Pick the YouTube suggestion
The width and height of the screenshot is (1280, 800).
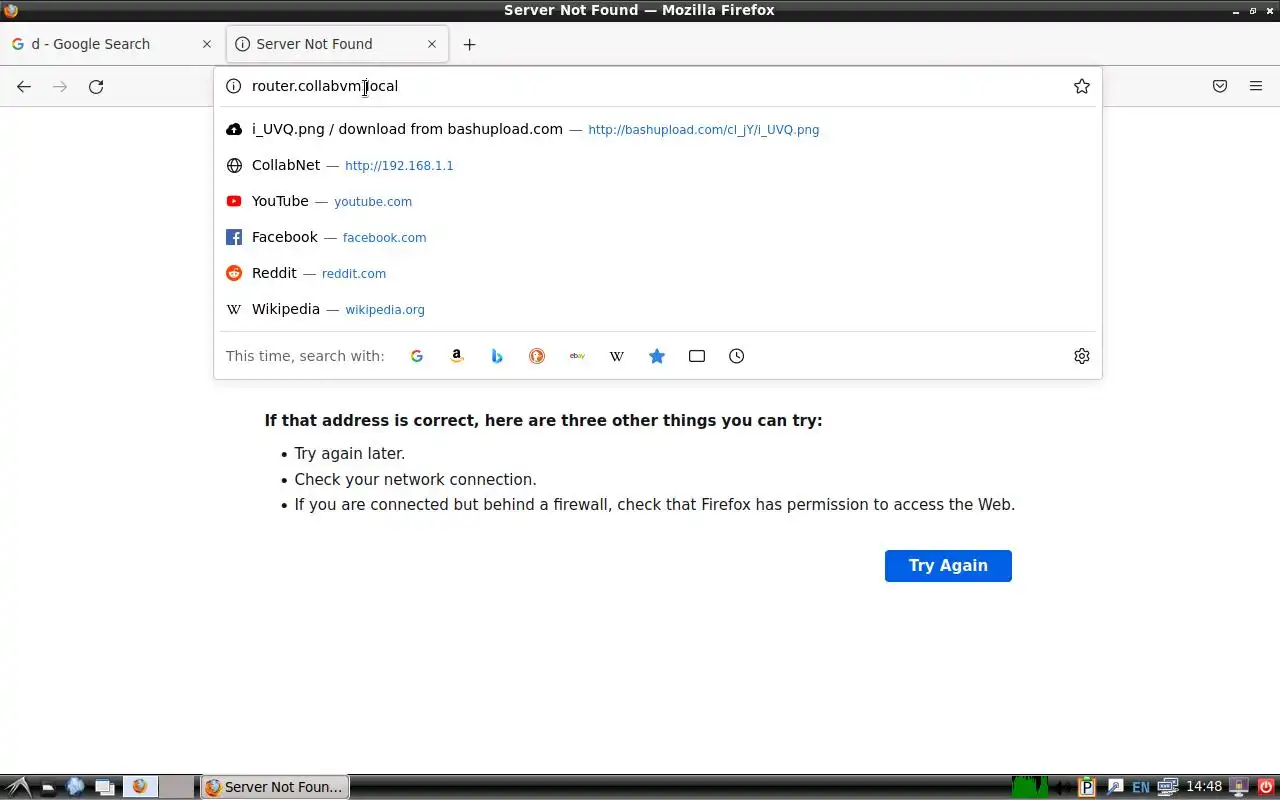pos(658,201)
